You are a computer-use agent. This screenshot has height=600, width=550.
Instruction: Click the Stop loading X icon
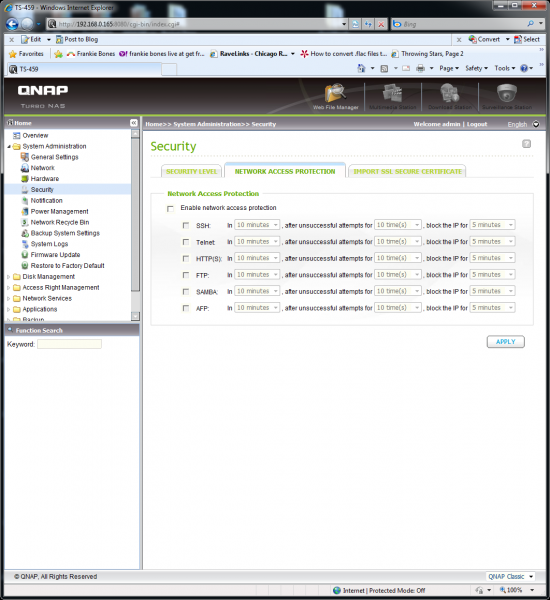click(x=381, y=24)
